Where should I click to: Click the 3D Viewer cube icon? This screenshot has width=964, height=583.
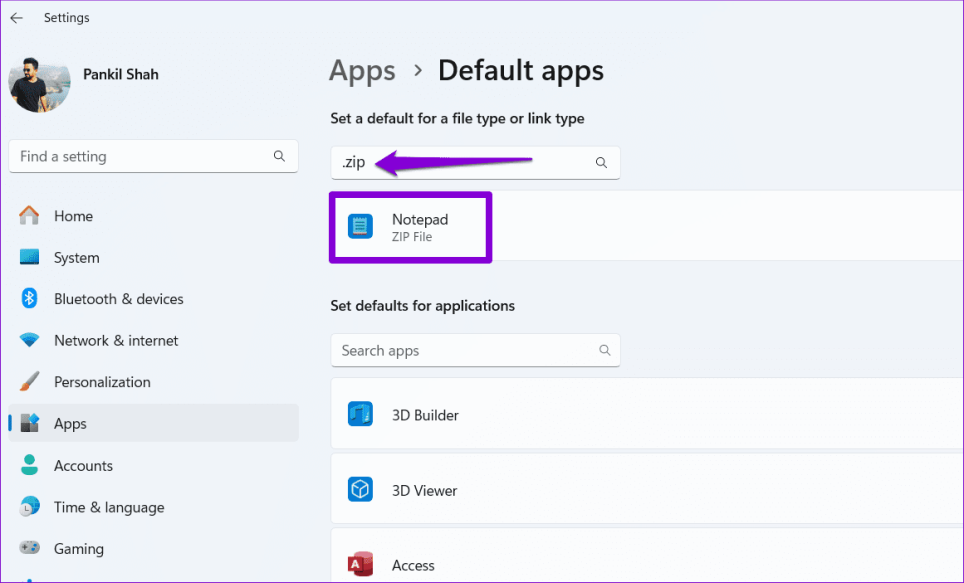(x=360, y=489)
